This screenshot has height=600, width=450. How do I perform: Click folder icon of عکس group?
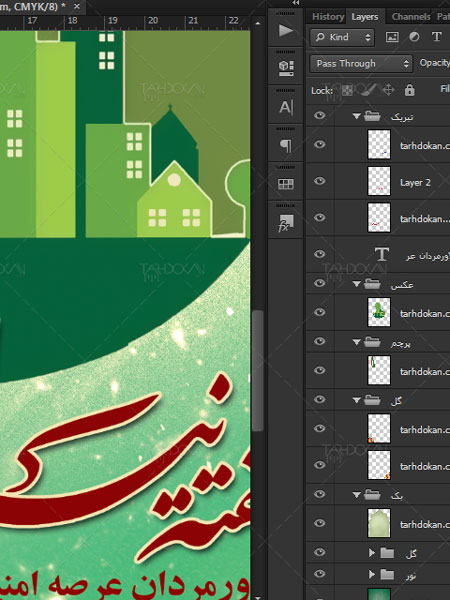click(x=372, y=284)
